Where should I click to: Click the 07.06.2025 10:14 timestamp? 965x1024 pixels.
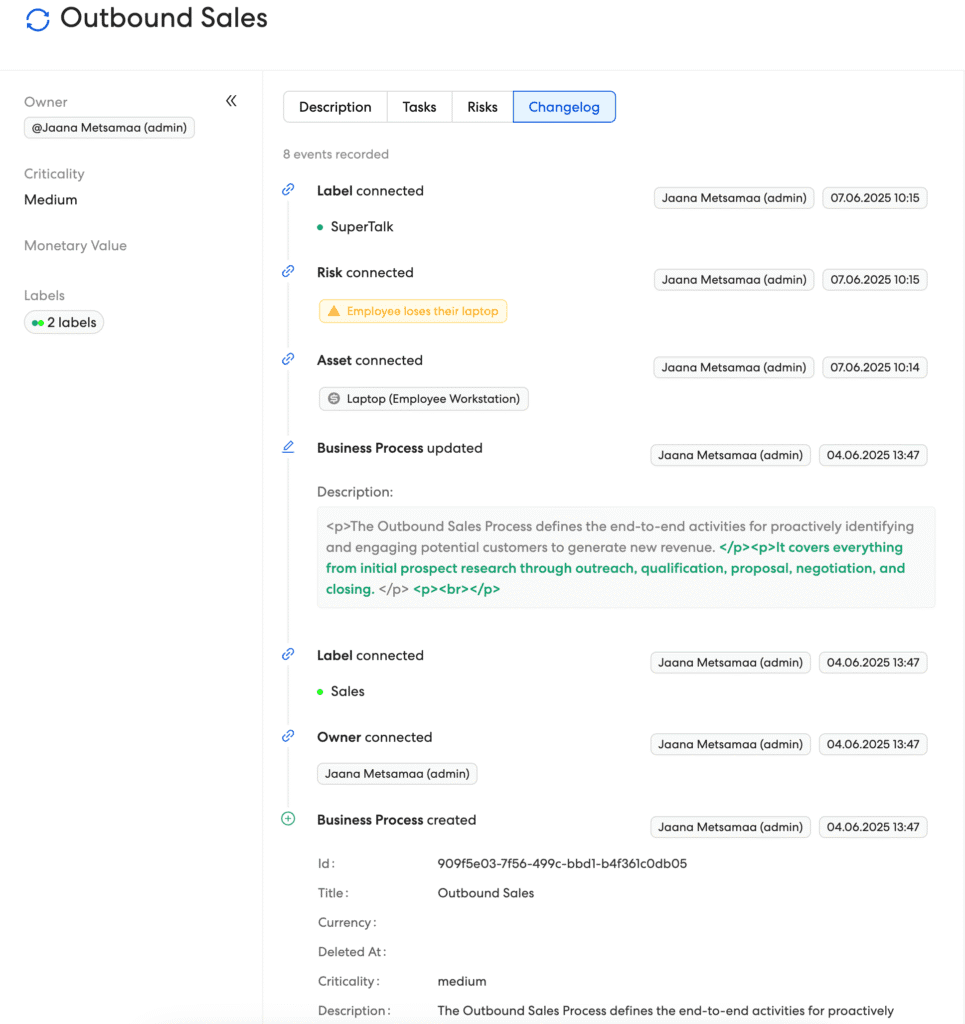pyautogui.click(x=874, y=367)
